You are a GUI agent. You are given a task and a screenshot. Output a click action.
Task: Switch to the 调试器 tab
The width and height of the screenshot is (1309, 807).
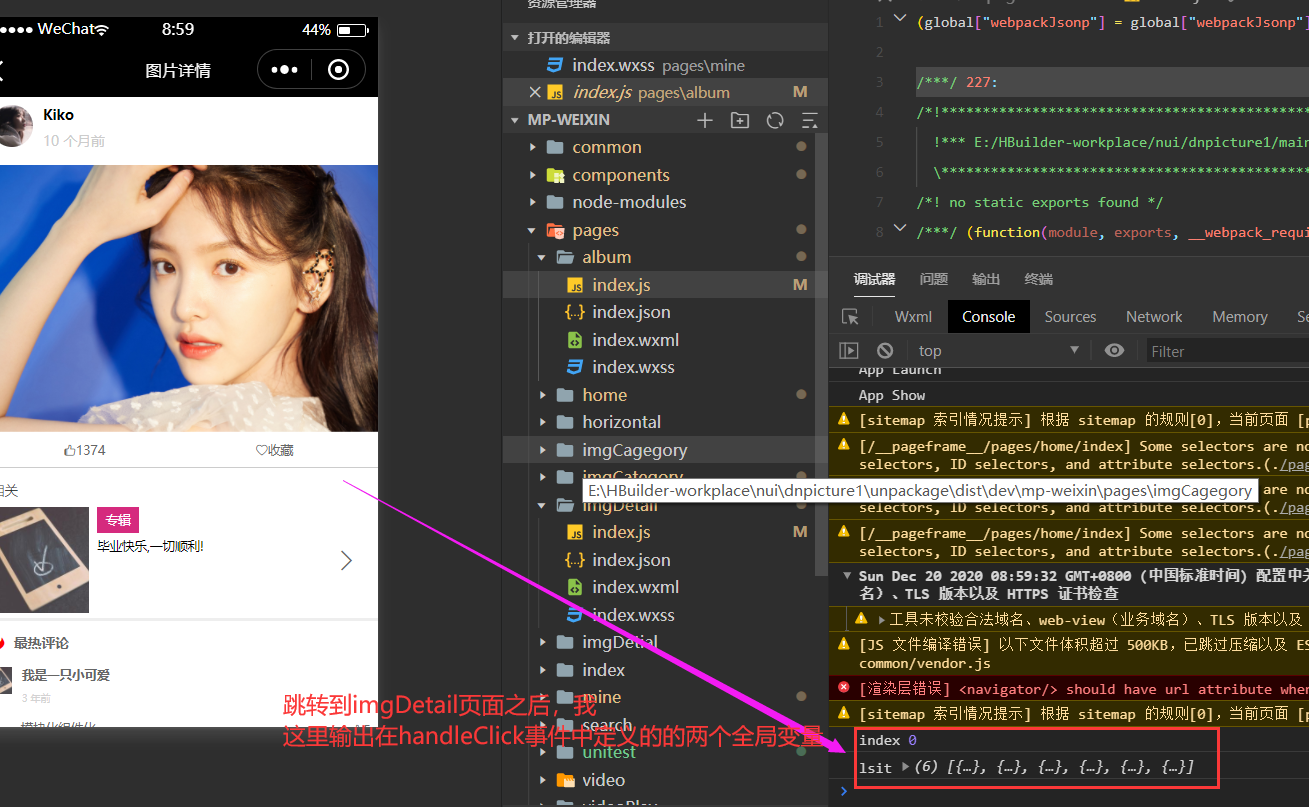point(874,279)
